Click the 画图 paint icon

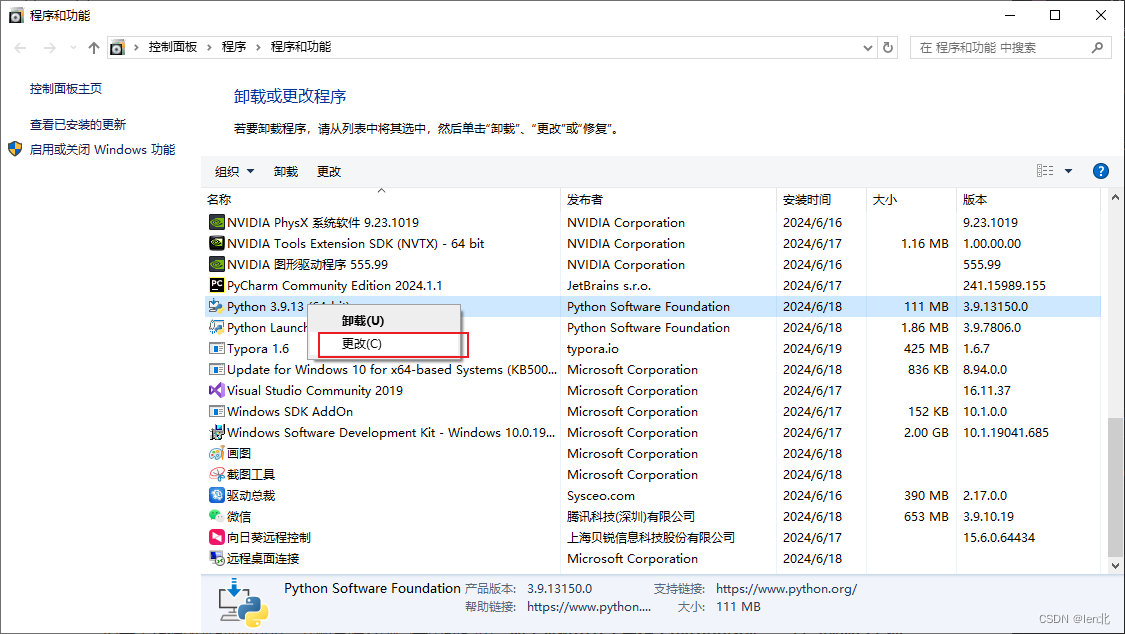217,453
